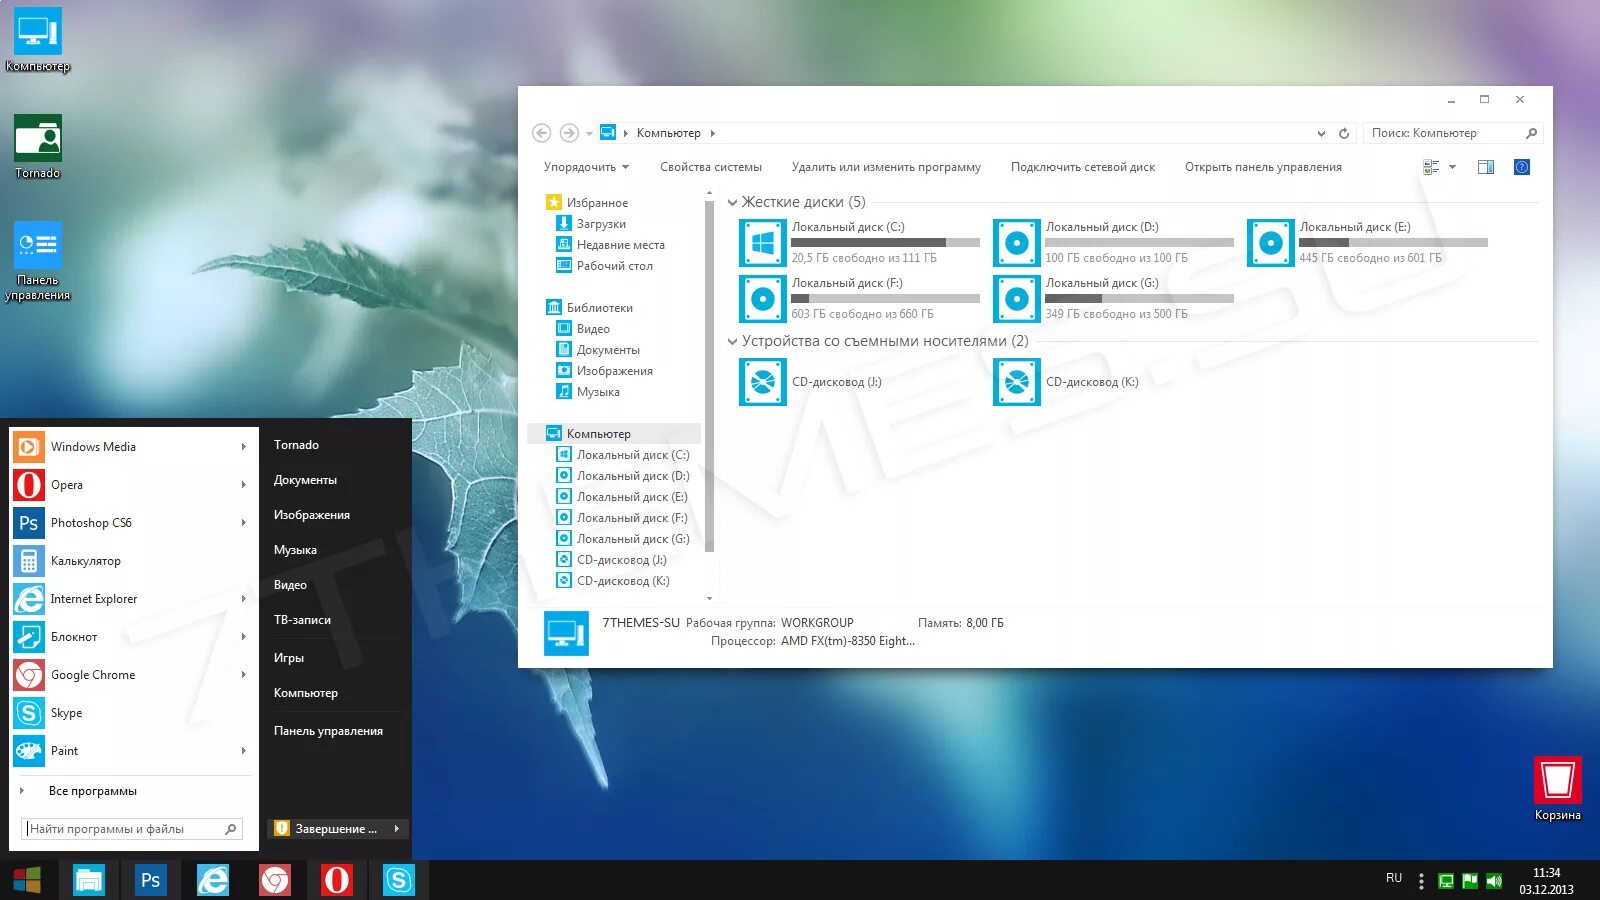The height and width of the screenshot is (900, 1600).
Task: Click the navigation pane scrollbar
Action: 709,375
